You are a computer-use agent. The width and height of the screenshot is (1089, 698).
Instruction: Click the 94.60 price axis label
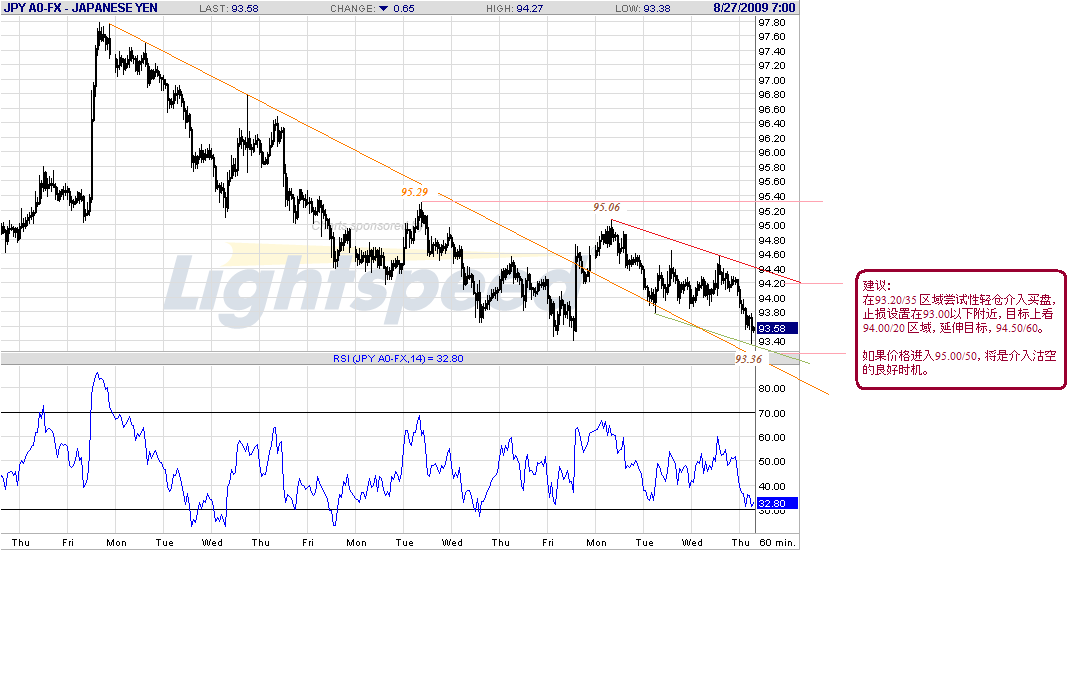(x=772, y=255)
